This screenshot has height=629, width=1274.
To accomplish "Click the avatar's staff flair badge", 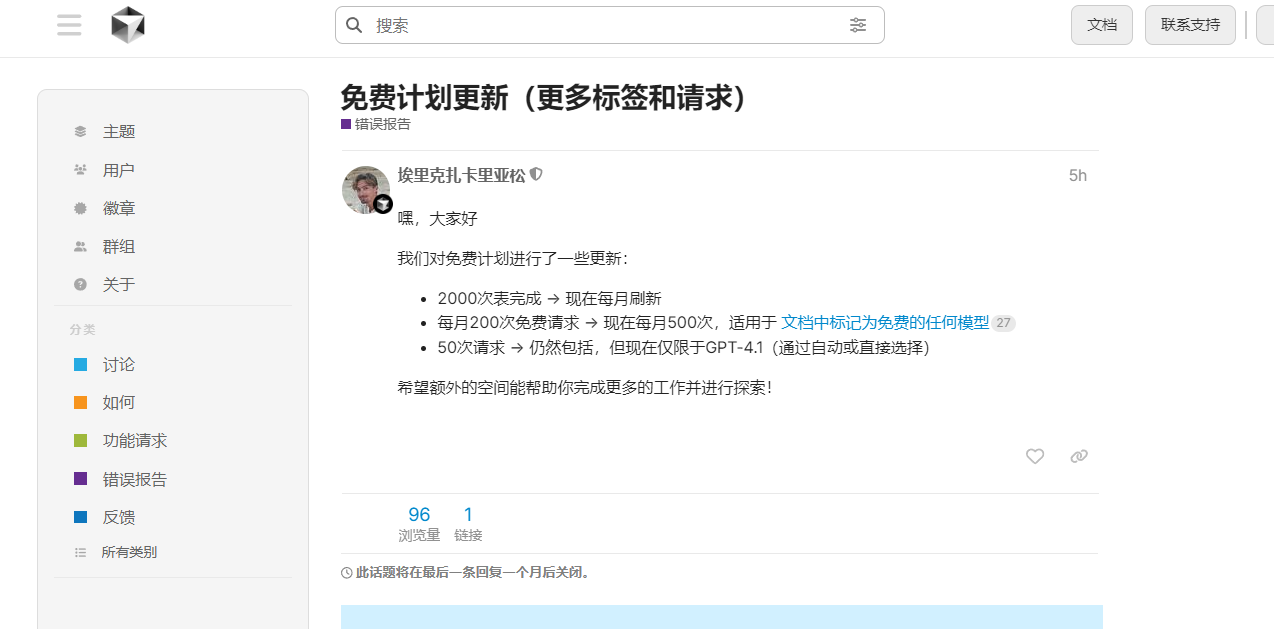I will tap(383, 204).
